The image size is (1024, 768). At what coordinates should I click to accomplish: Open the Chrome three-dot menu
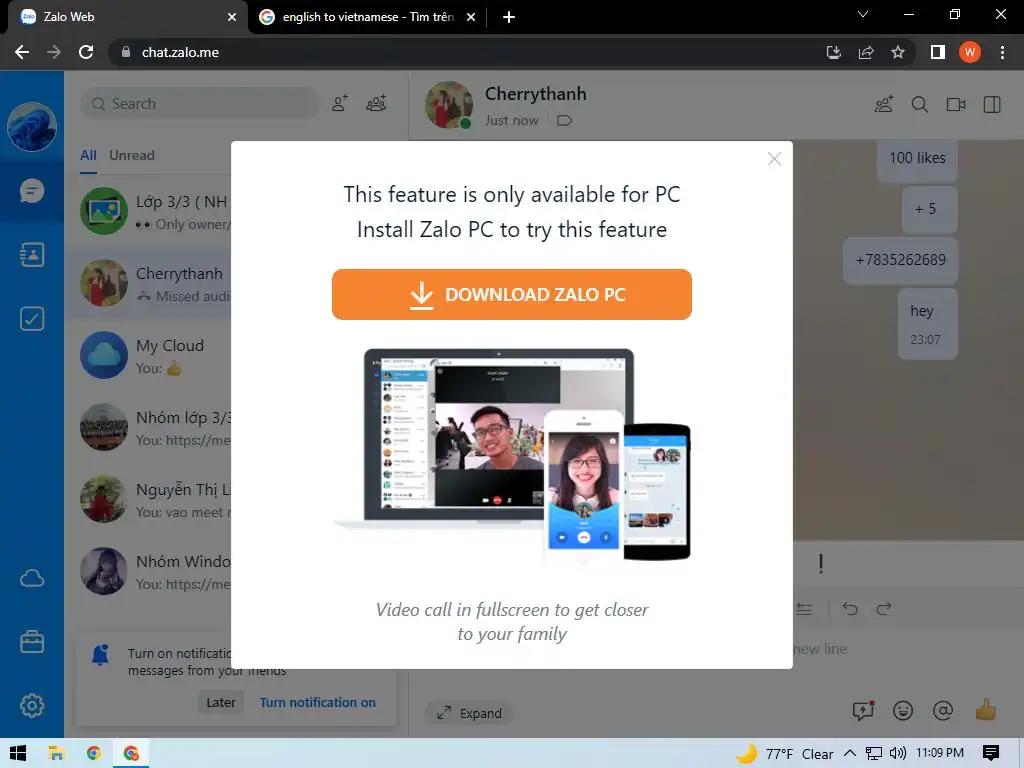point(1002,52)
